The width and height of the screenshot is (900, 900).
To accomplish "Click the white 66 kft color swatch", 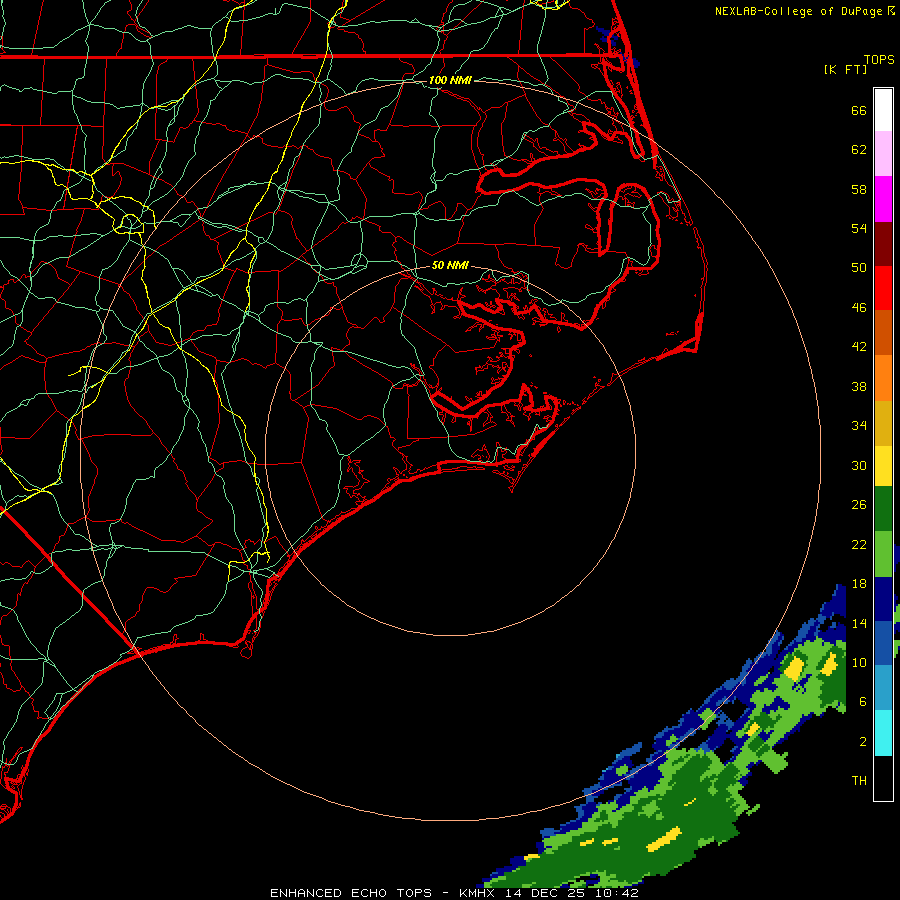I will (883, 110).
